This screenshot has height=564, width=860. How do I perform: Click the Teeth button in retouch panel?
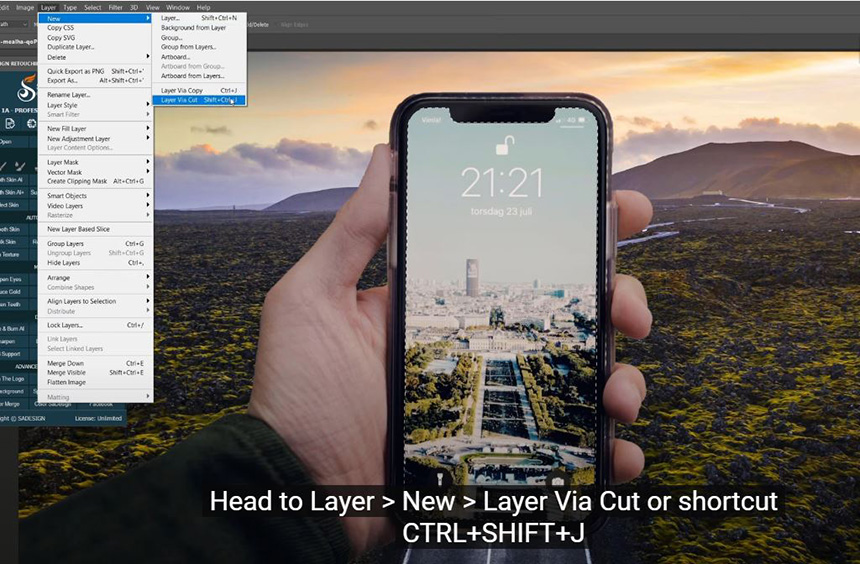13,304
